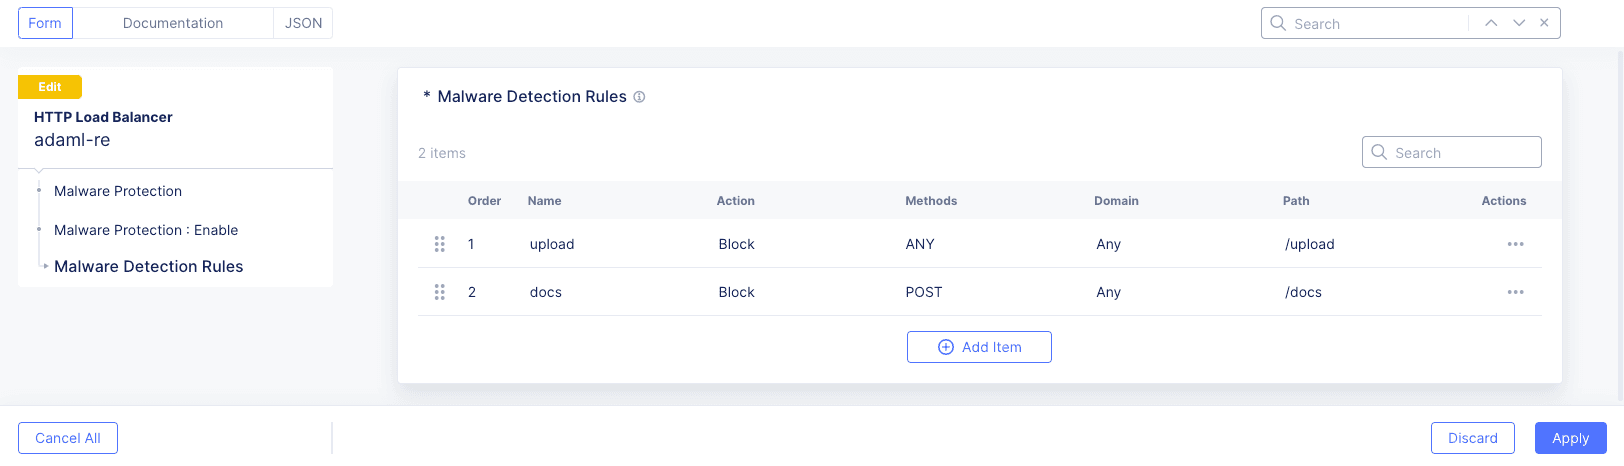This screenshot has width=1624, height=466.
Task: Switch to the Documentation tab
Action: point(173,23)
